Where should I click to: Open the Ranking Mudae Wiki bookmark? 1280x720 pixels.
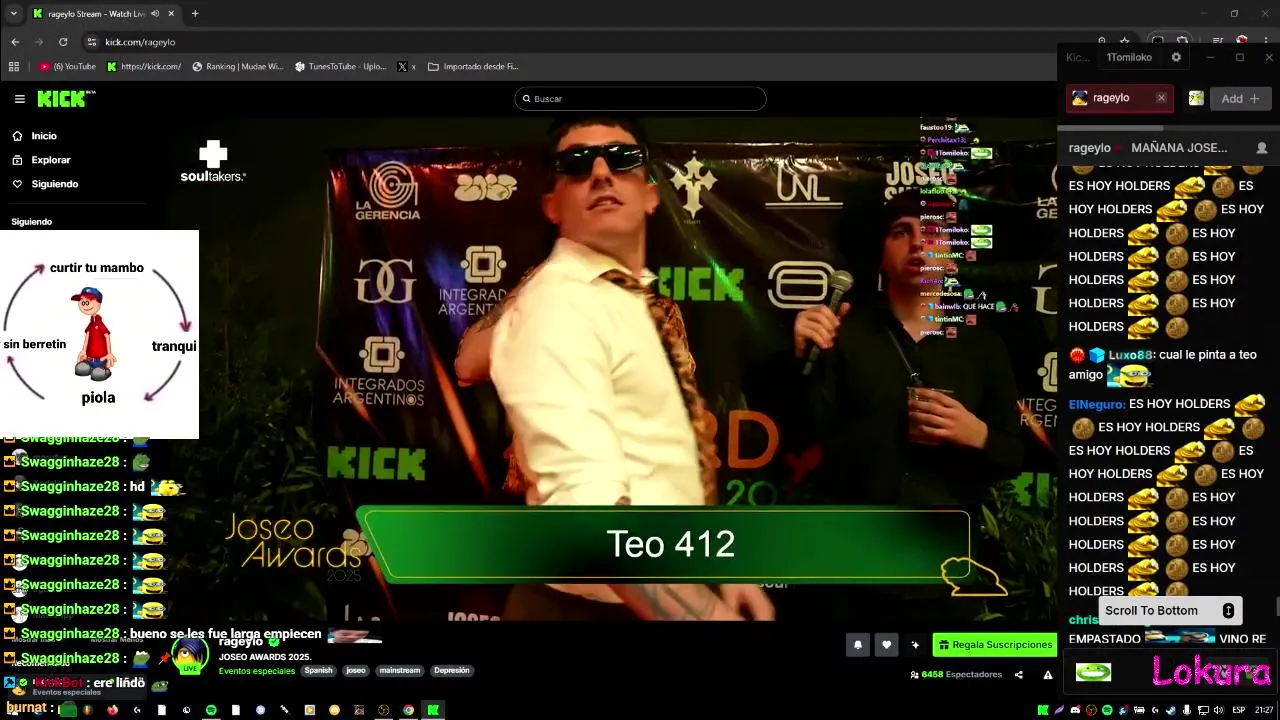pyautogui.click(x=237, y=67)
